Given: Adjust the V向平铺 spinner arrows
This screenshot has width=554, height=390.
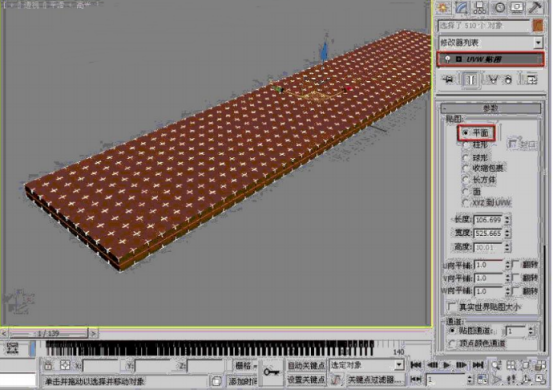Looking at the screenshot, I should [507, 278].
